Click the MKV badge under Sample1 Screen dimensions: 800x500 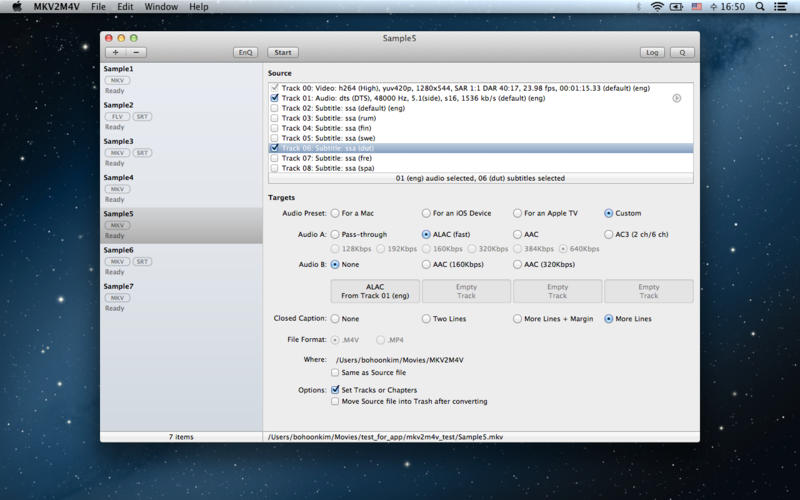click(117, 81)
